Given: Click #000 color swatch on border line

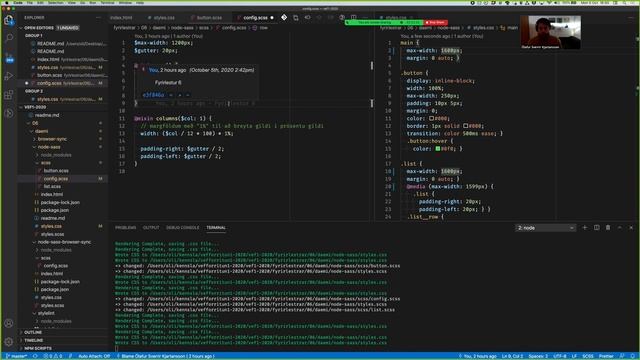Looking at the screenshot, I should pos(466,126).
